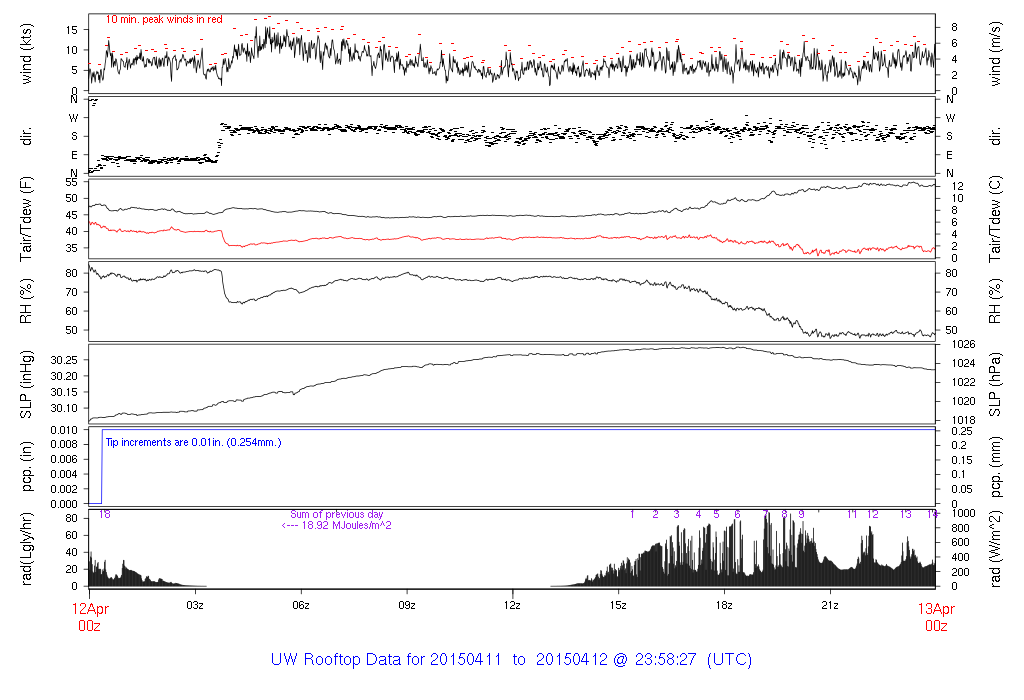Select the '0.05' mm precipitation tick
This screenshot has width=1024, height=700.
pos(962,489)
